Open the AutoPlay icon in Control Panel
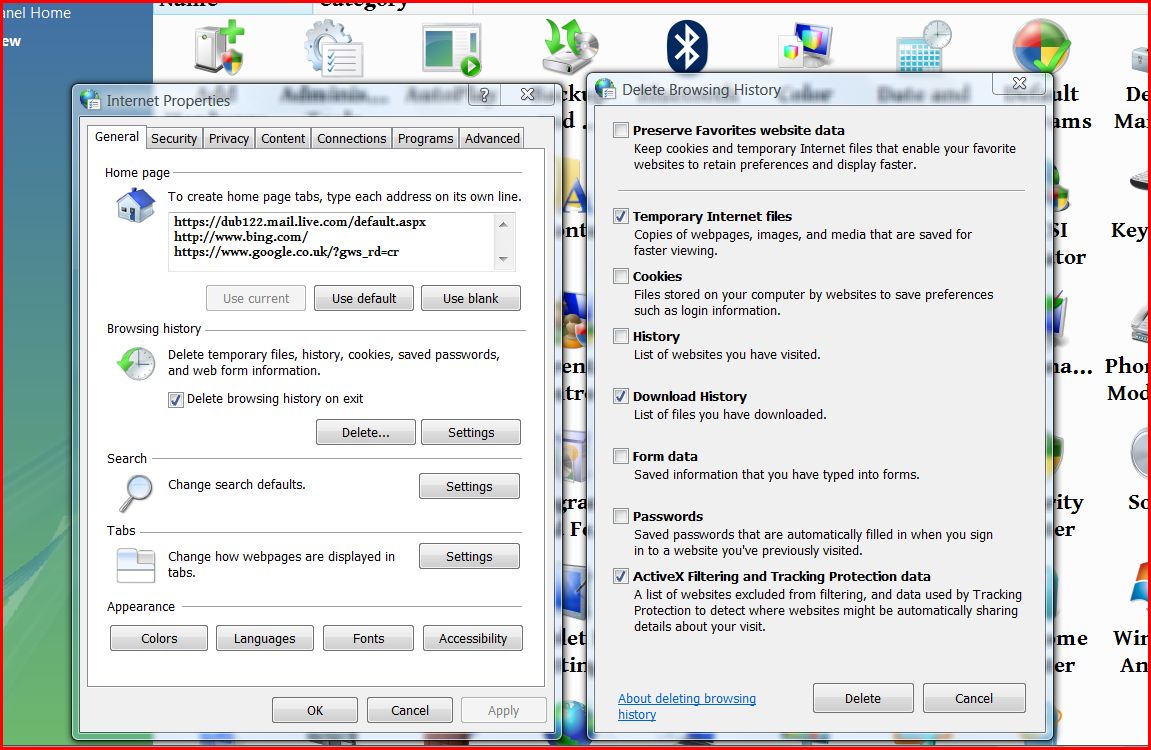This screenshot has height=750, width=1151. click(452, 49)
